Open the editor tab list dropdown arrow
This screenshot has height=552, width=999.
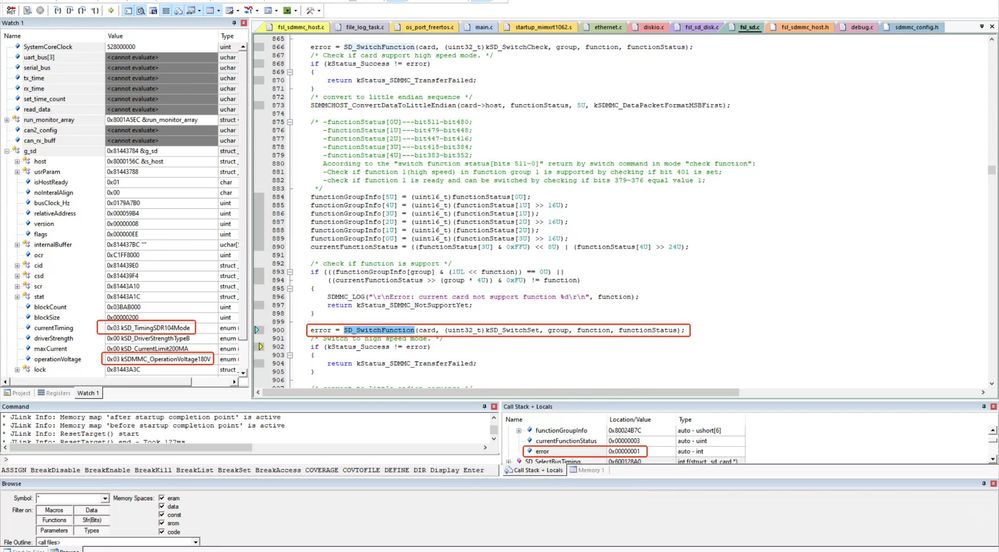coord(982,27)
